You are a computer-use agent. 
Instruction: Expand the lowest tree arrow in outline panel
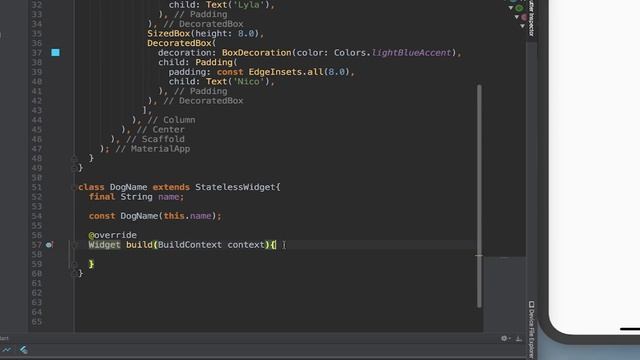[x=522, y=26]
